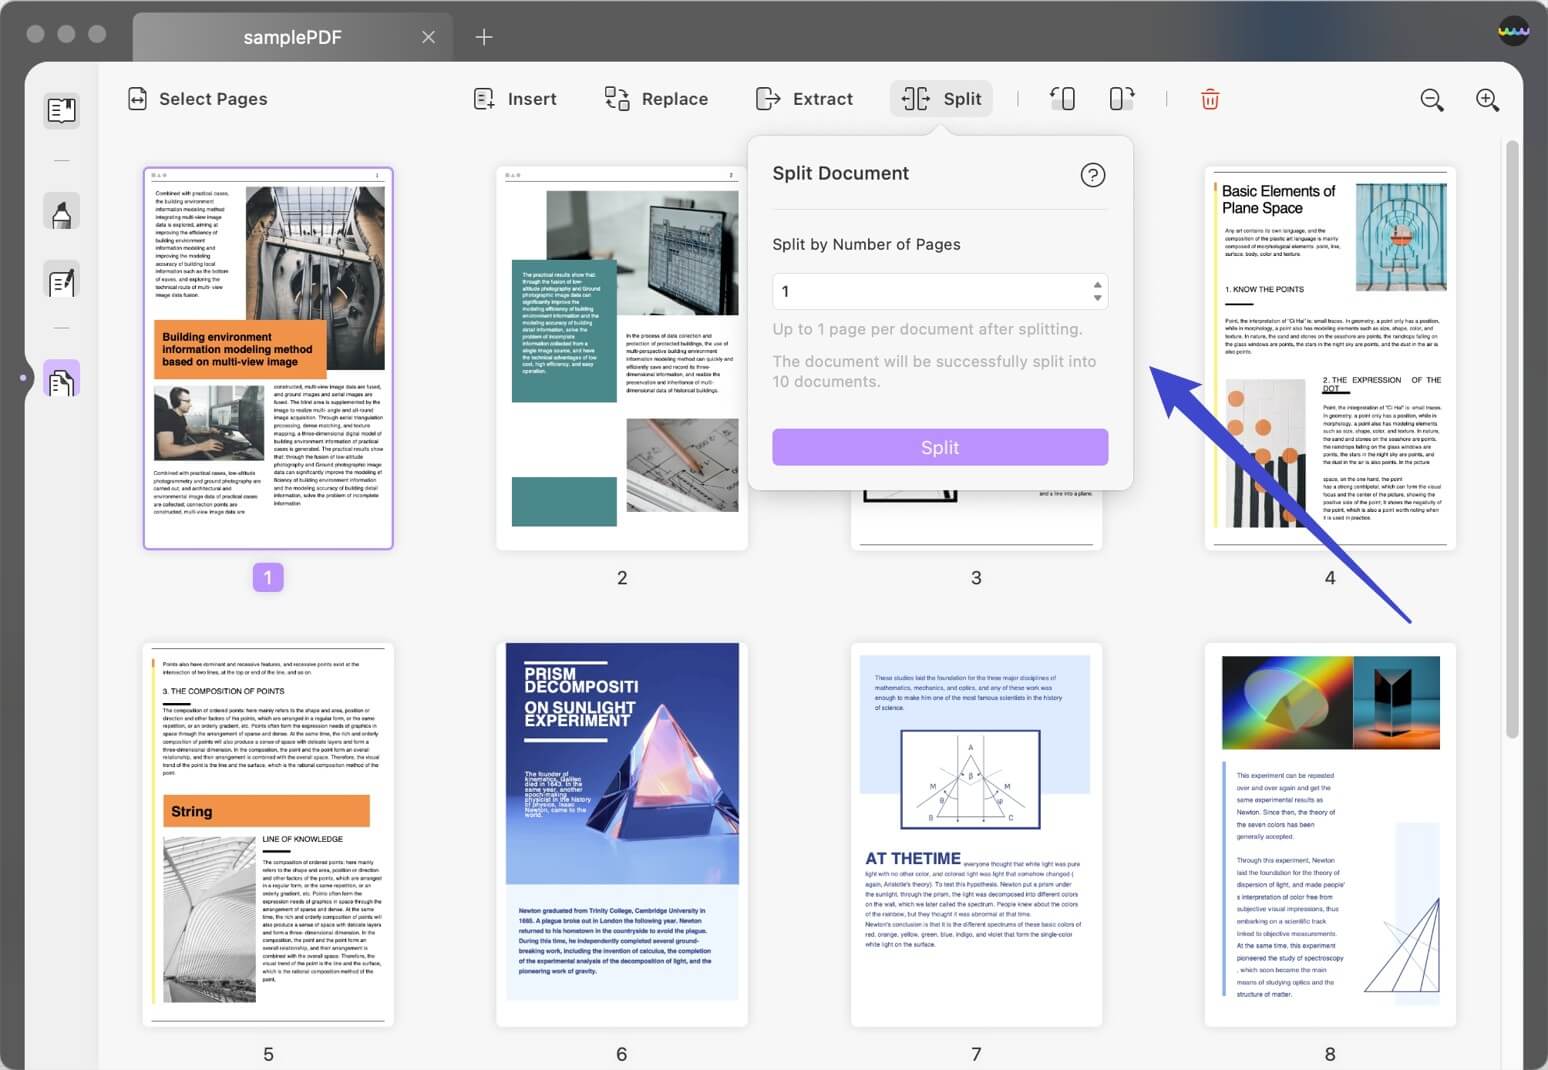Viewport: 1548px width, 1070px height.
Task: Decrease pages per split with down arrow
Action: pyautogui.click(x=1097, y=298)
